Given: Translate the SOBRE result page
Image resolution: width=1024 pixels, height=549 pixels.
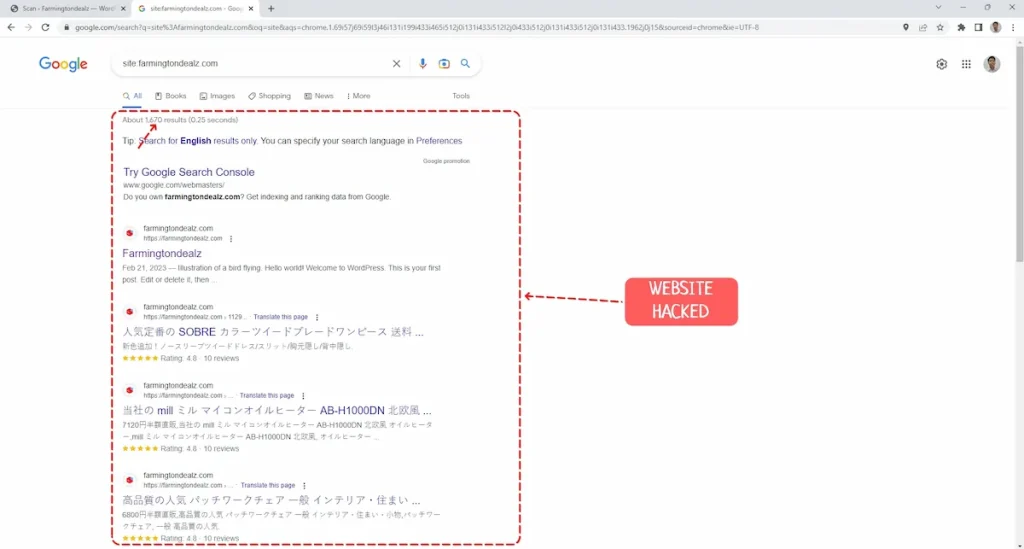Looking at the screenshot, I should point(280,317).
